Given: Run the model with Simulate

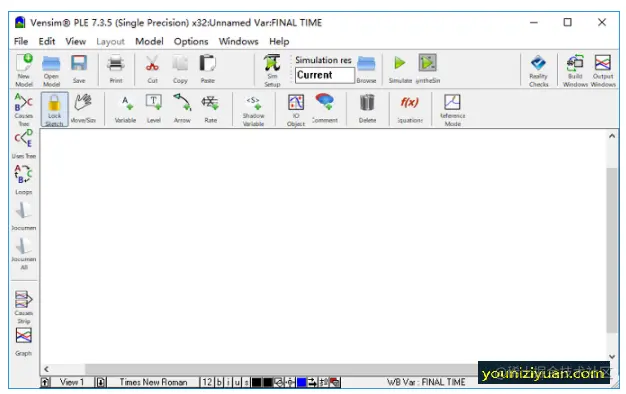Looking at the screenshot, I should click(x=400, y=69).
